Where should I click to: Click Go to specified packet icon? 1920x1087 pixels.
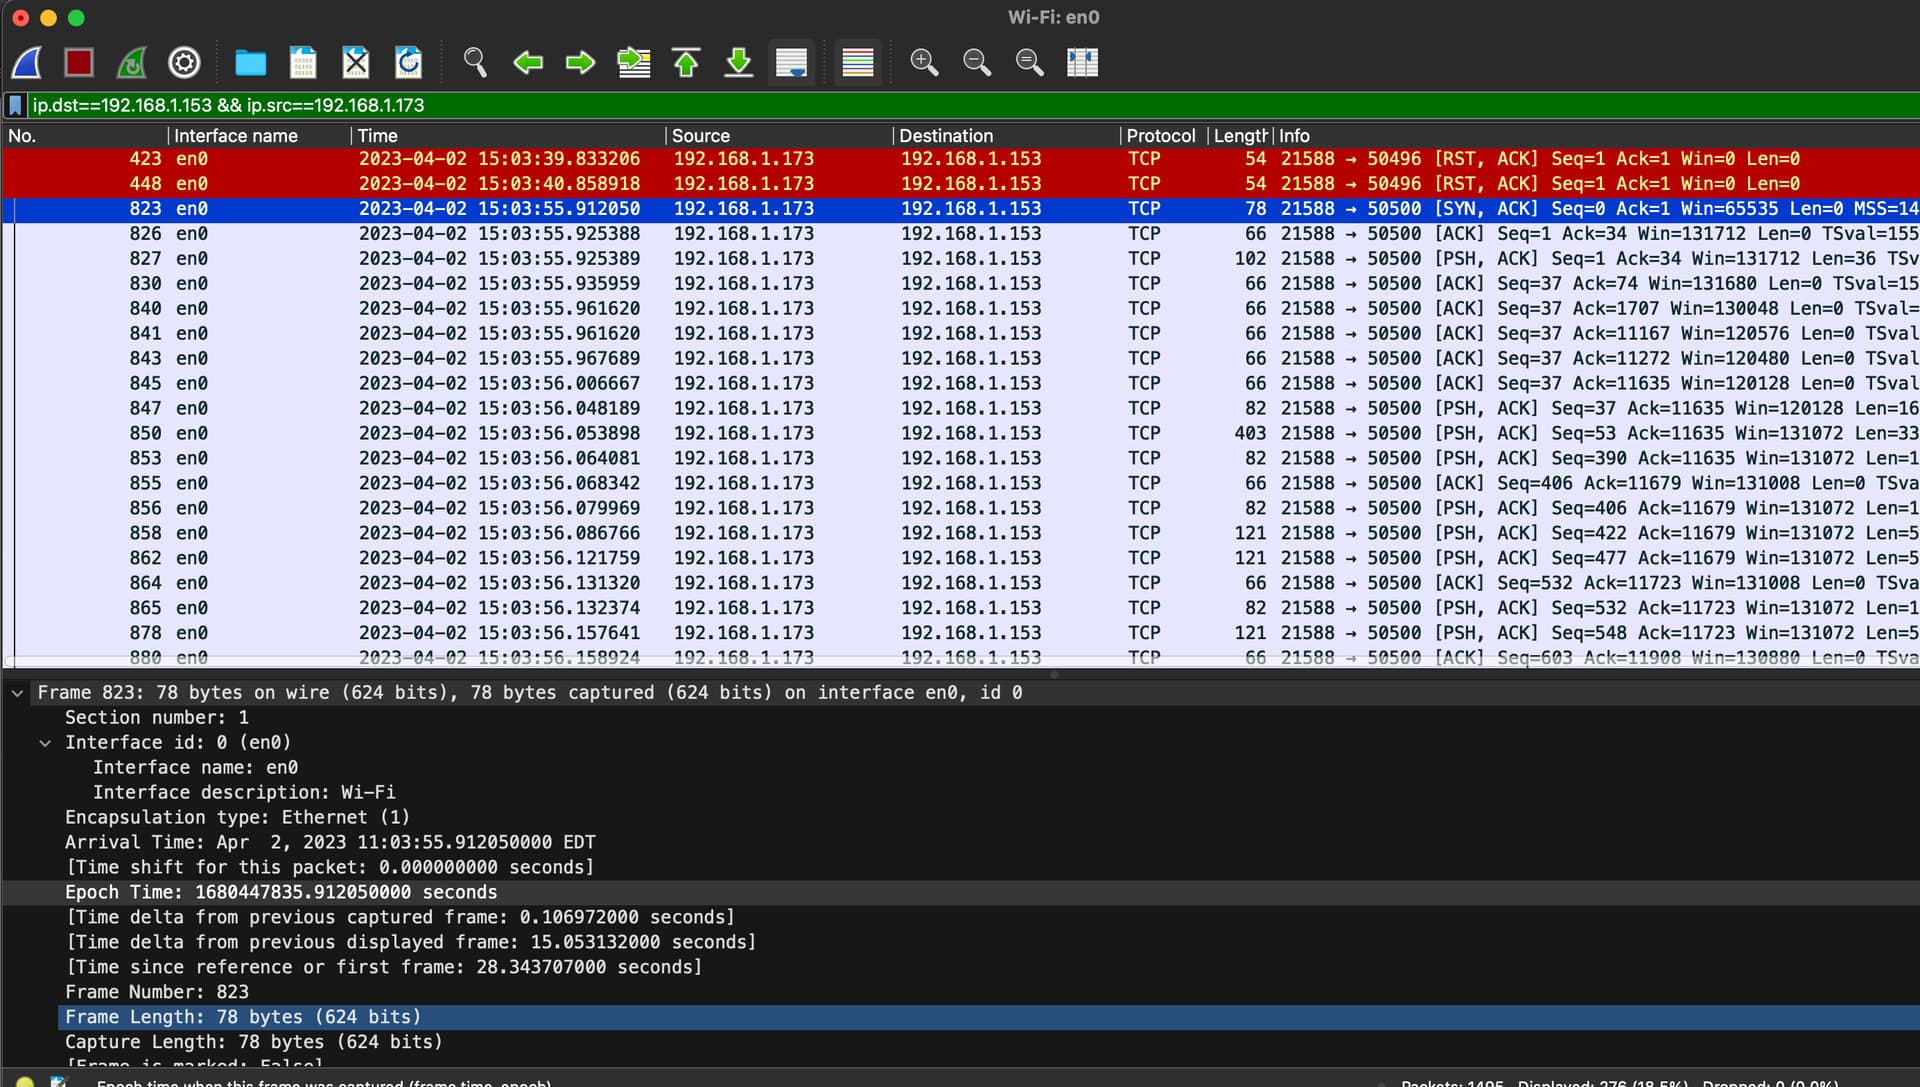pyautogui.click(x=633, y=63)
